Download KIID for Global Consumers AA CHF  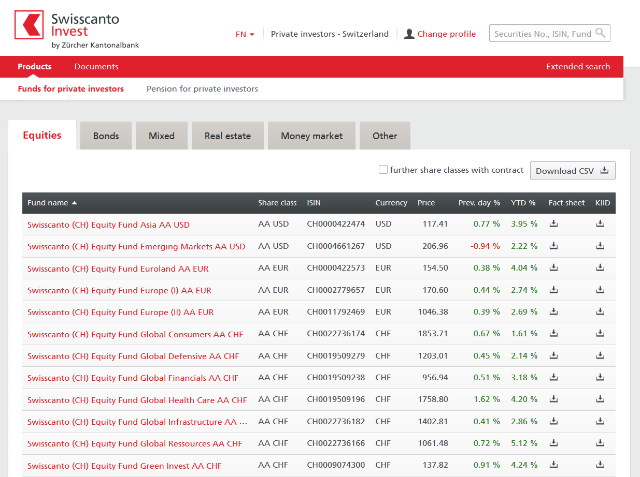(x=600, y=333)
